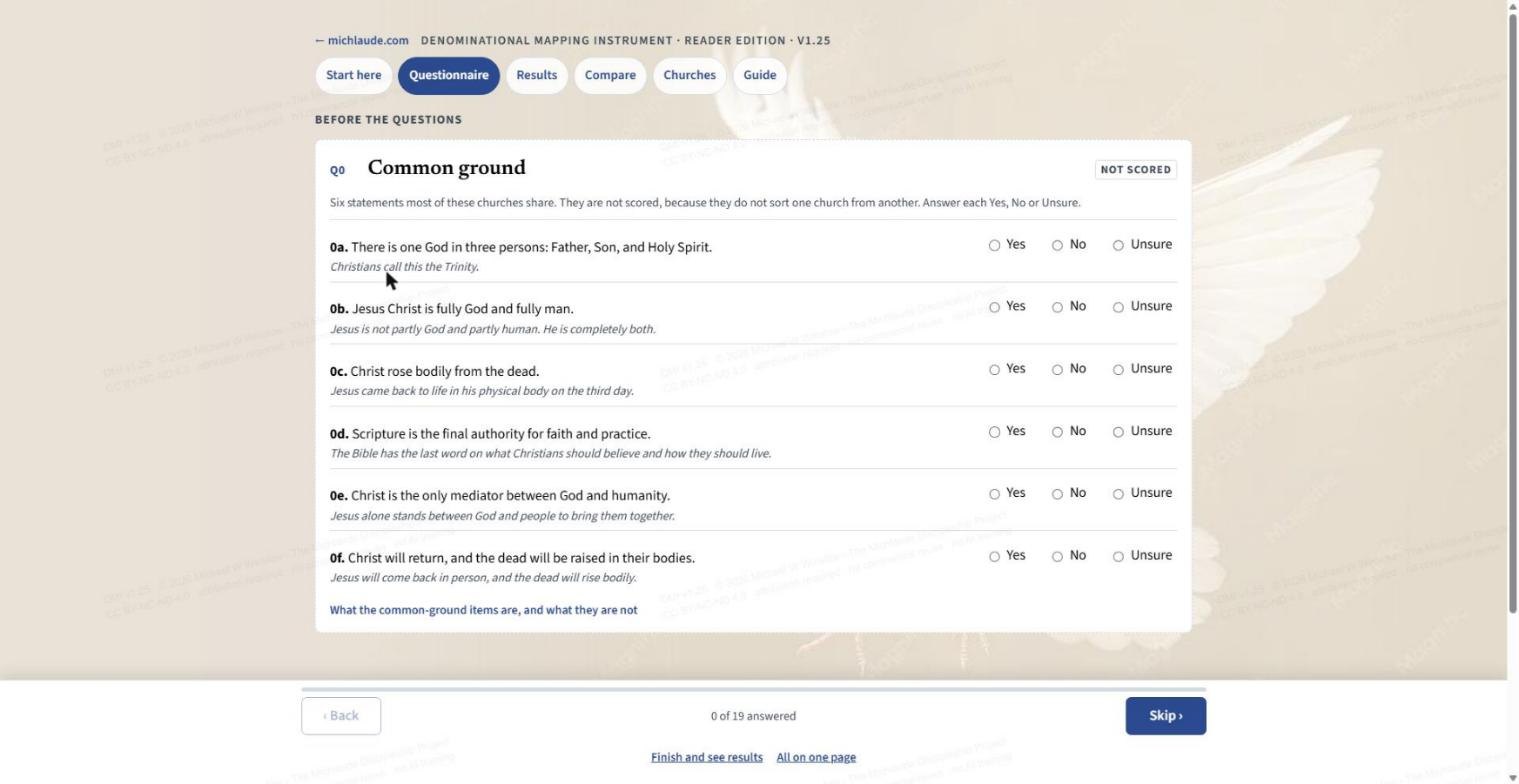The image size is (1519, 784).
Task: Select Unsure for 0a Trinity statement
Action: point(1118,245)
